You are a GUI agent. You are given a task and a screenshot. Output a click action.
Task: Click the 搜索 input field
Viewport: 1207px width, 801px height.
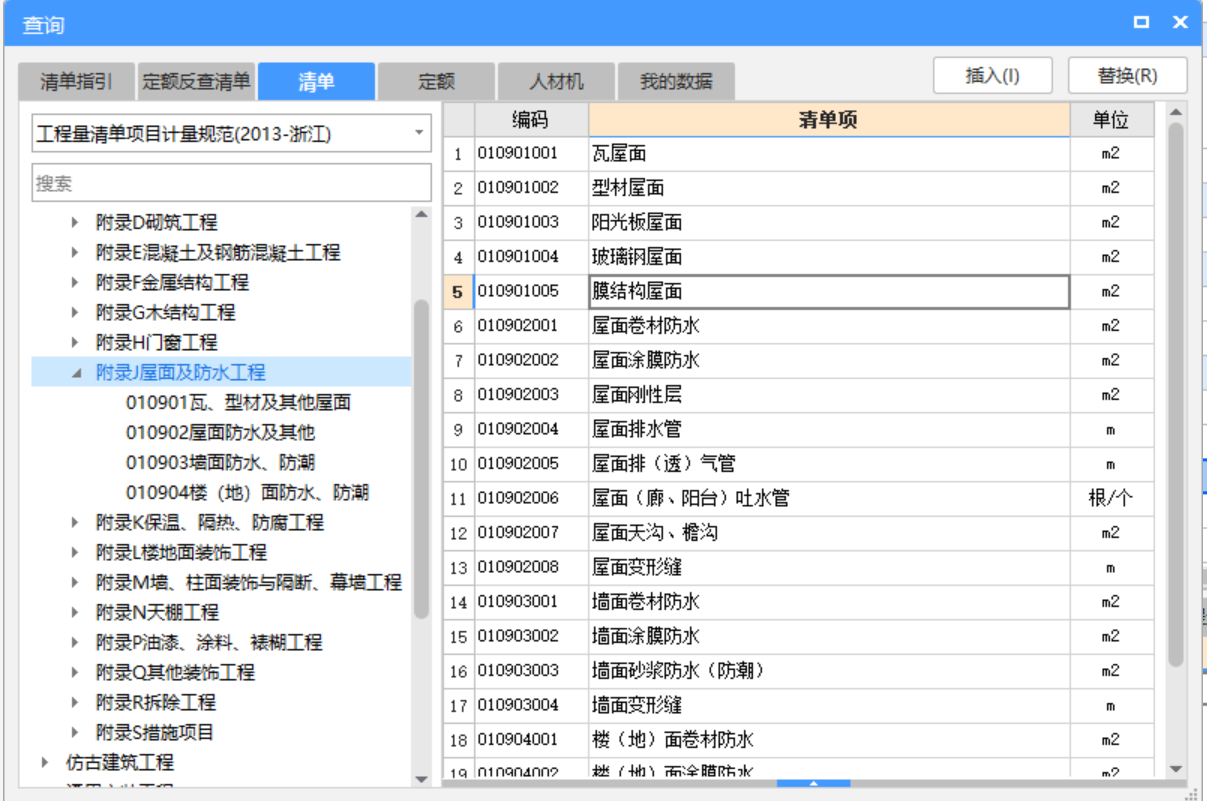(231, 183)
